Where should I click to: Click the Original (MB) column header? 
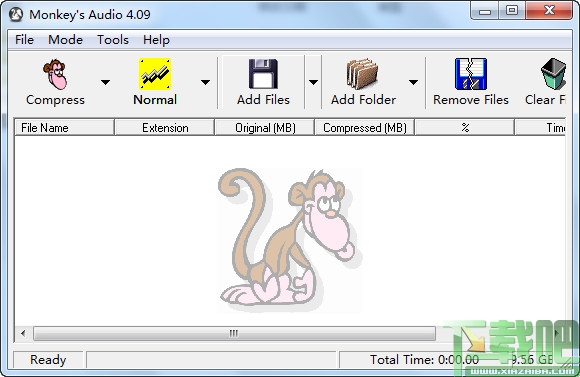[x=264, y=128]
